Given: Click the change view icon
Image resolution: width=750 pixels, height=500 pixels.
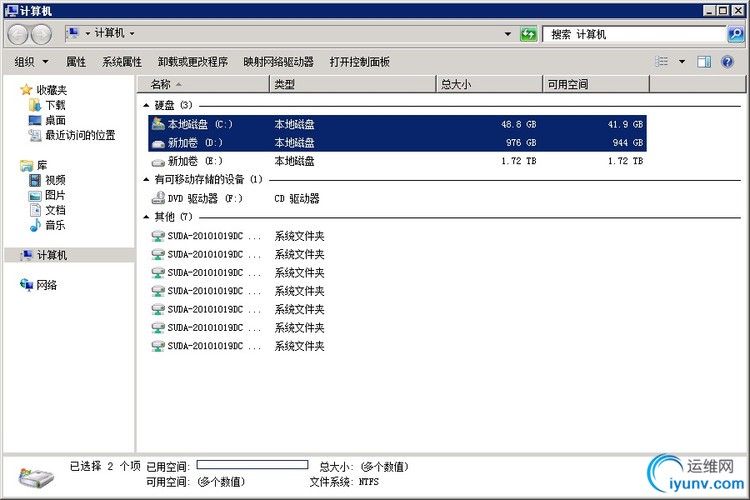Looking at the screenshot, I should coord(661,62).
